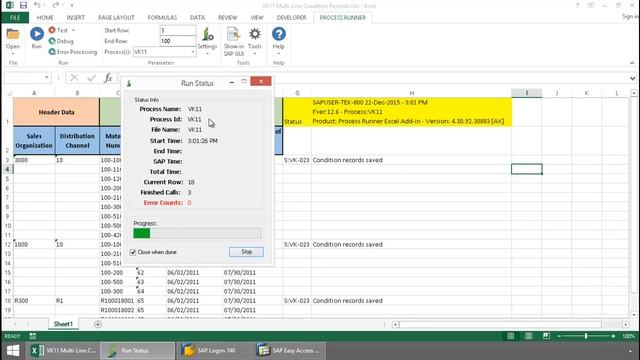Click the Run play icon in ribbon
This screenshot has width=640, height=360.
click(37, 34)
